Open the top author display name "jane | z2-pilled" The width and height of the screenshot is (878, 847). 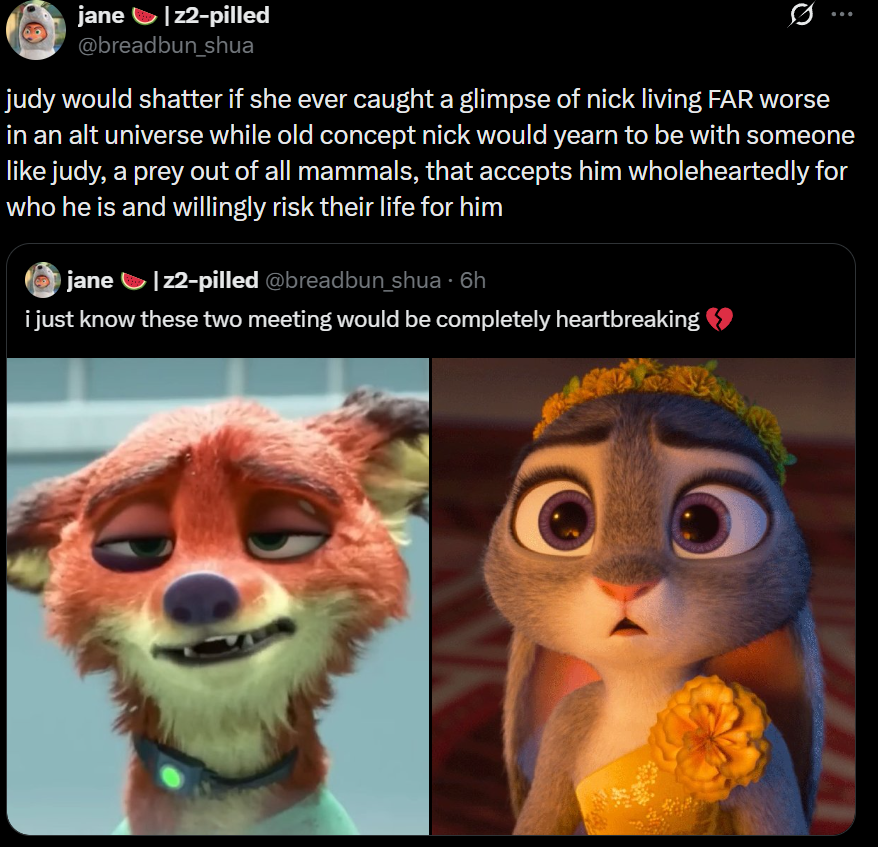[174, 15]
